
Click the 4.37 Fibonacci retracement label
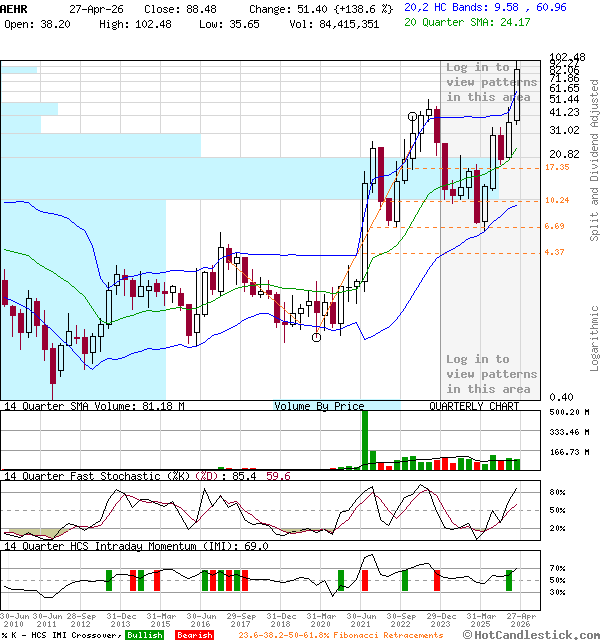pos(556,253)
